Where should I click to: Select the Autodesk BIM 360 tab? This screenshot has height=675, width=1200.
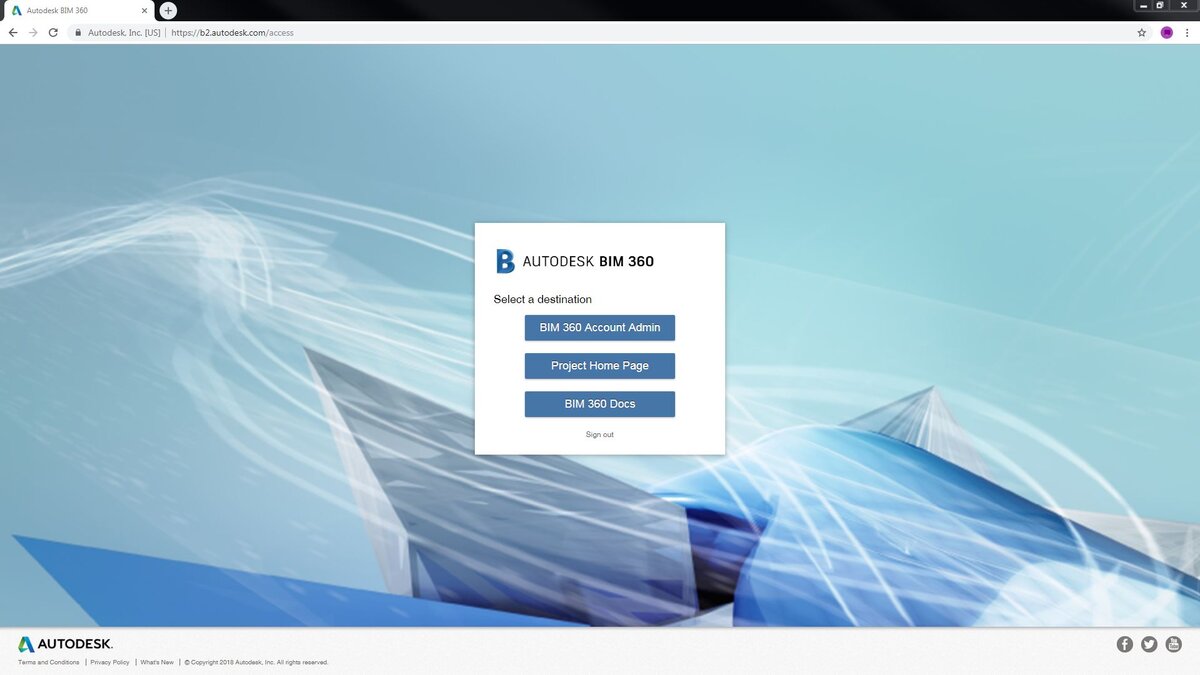point(78,10)
